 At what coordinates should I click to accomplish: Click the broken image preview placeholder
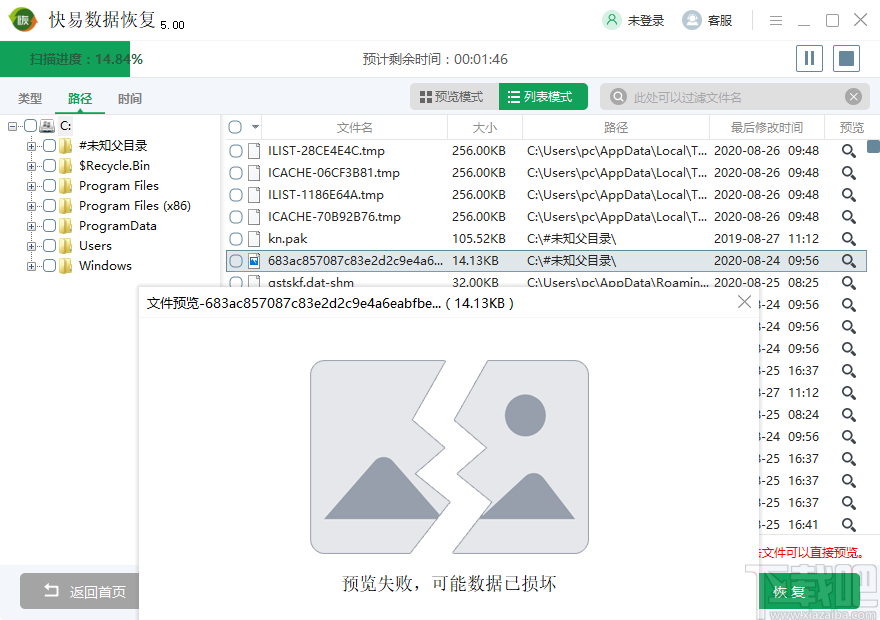(x=450, y=457)
